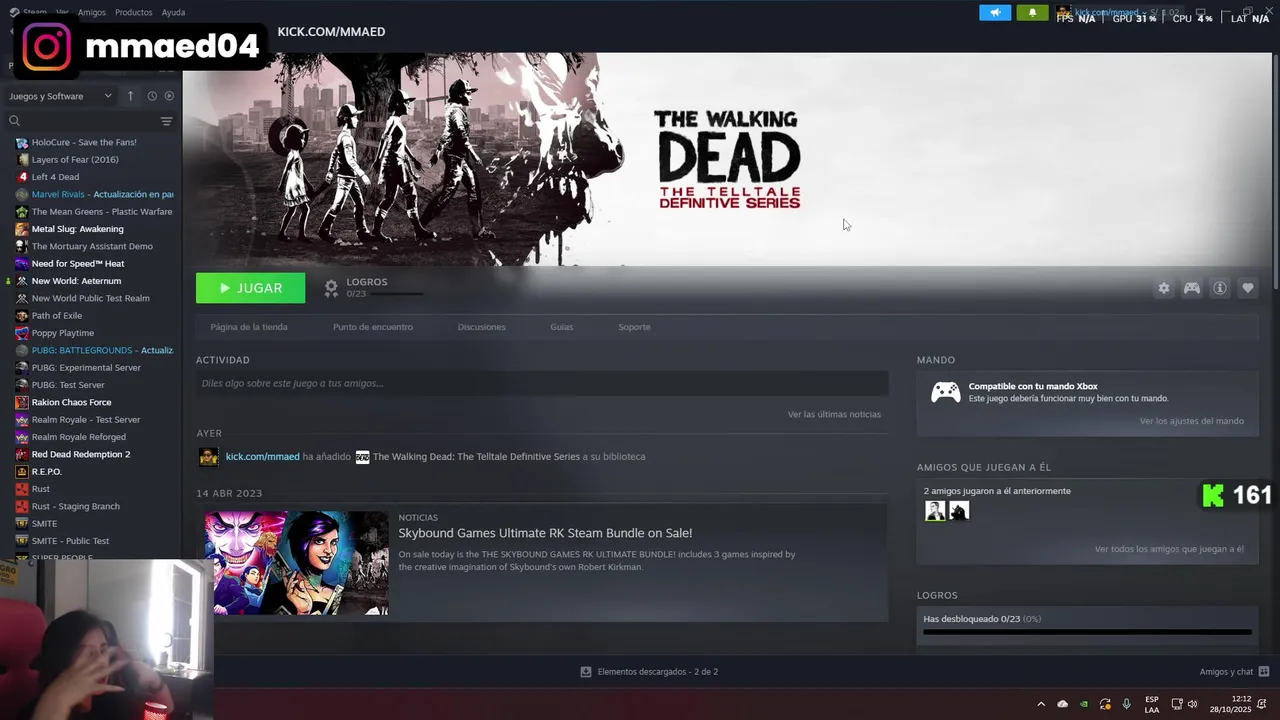Open LOGROS achievements gear icon
Viewport: 1280px width, 720px height.
tap(331, 288)
